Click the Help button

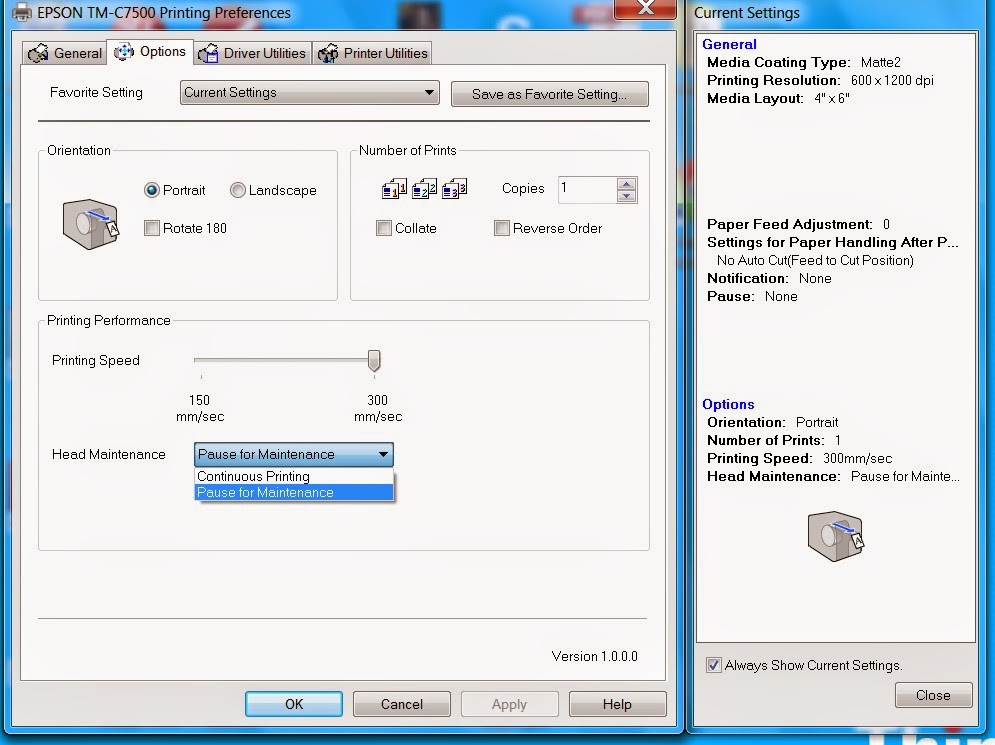617,704
